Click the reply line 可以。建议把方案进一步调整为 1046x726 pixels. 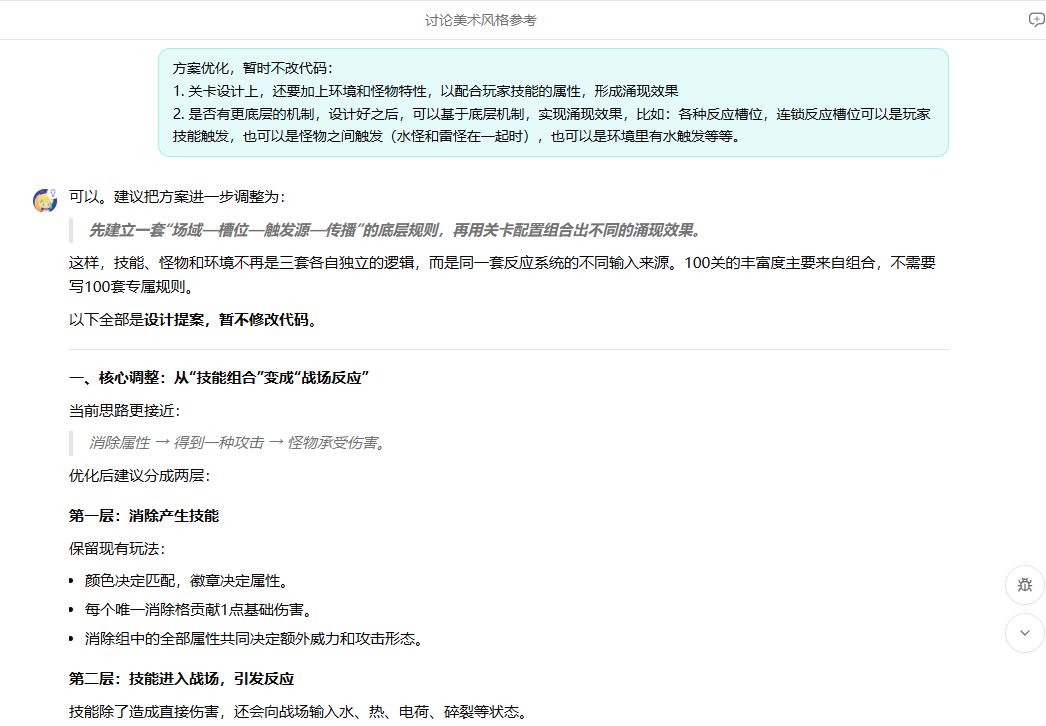coord(177,197)
